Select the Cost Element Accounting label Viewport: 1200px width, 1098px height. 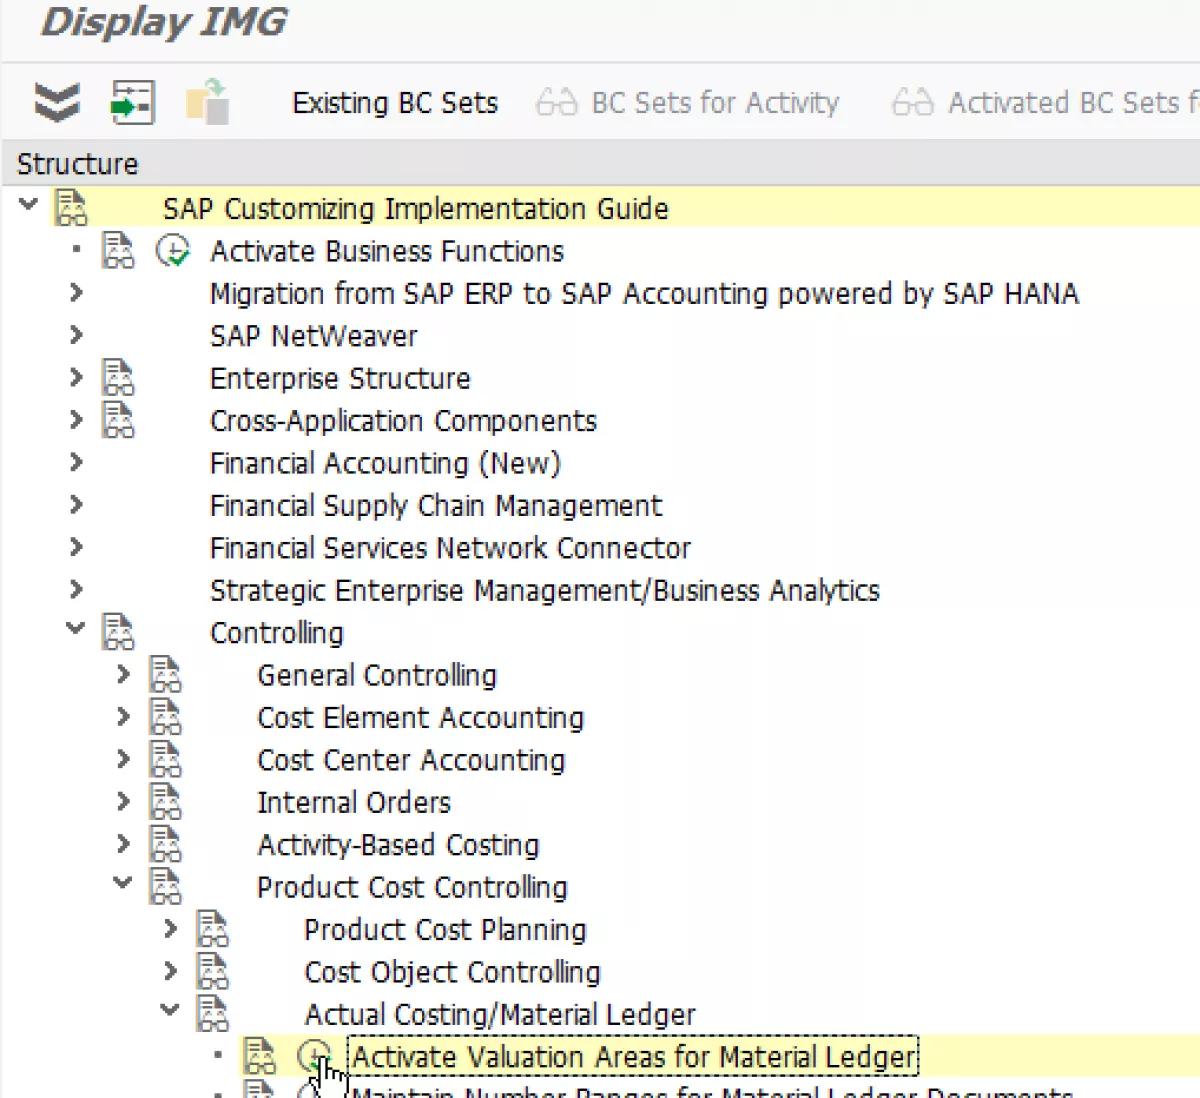(420, 717)
